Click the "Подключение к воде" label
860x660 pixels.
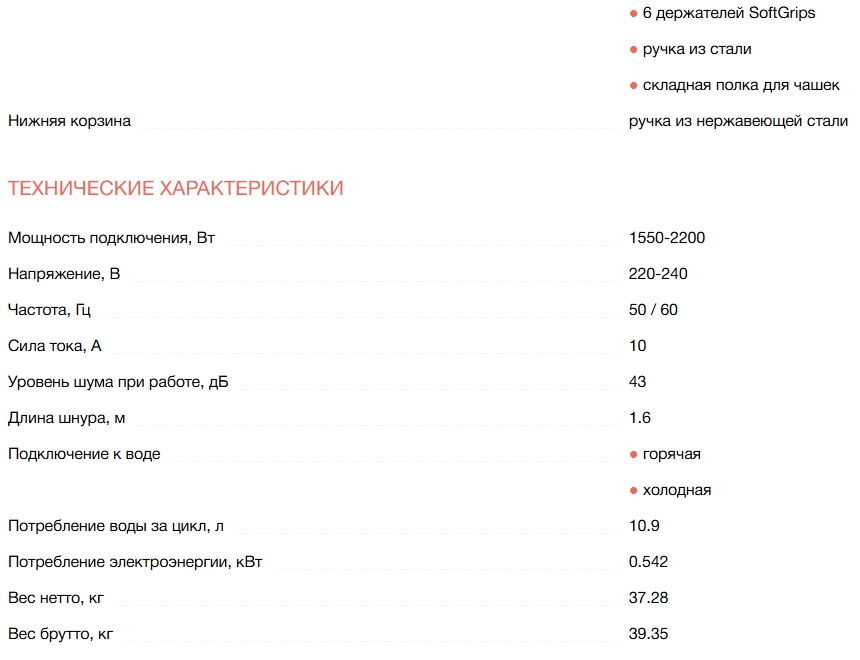[x=84, y=454]
